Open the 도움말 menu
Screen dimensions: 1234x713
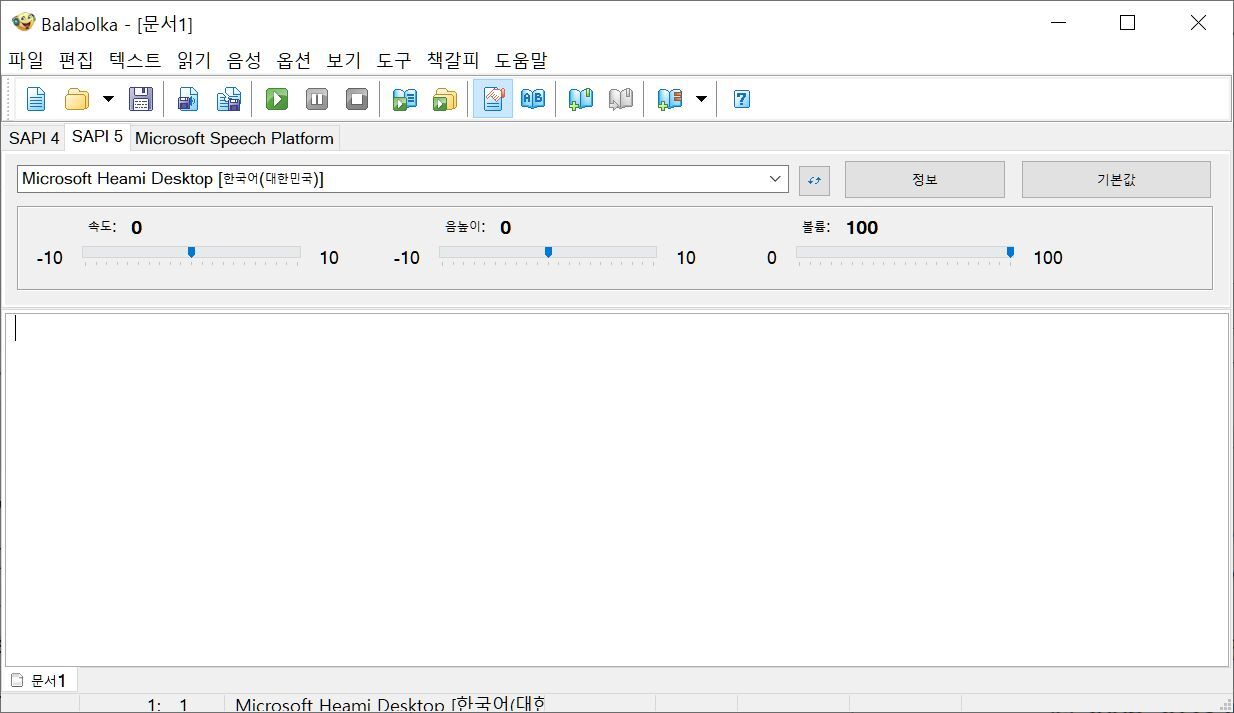coord(521,60)
